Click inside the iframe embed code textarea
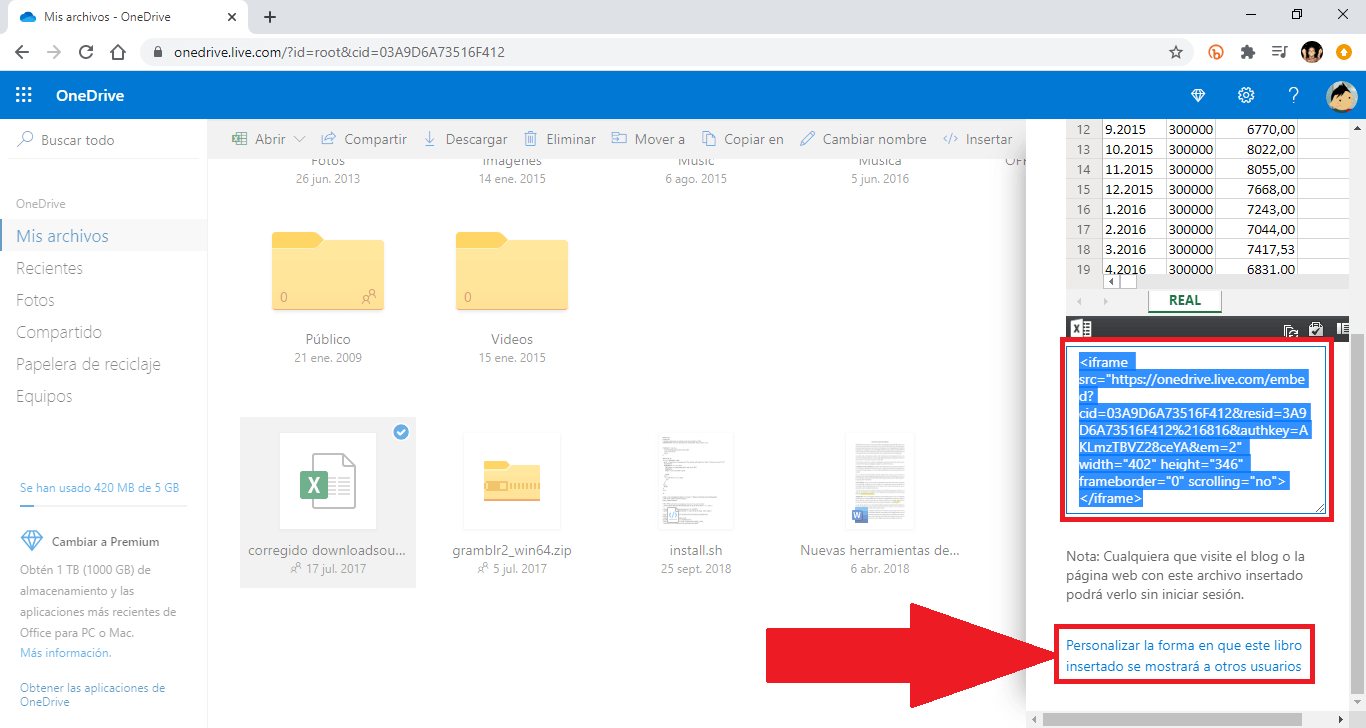 pos(1198,430)
